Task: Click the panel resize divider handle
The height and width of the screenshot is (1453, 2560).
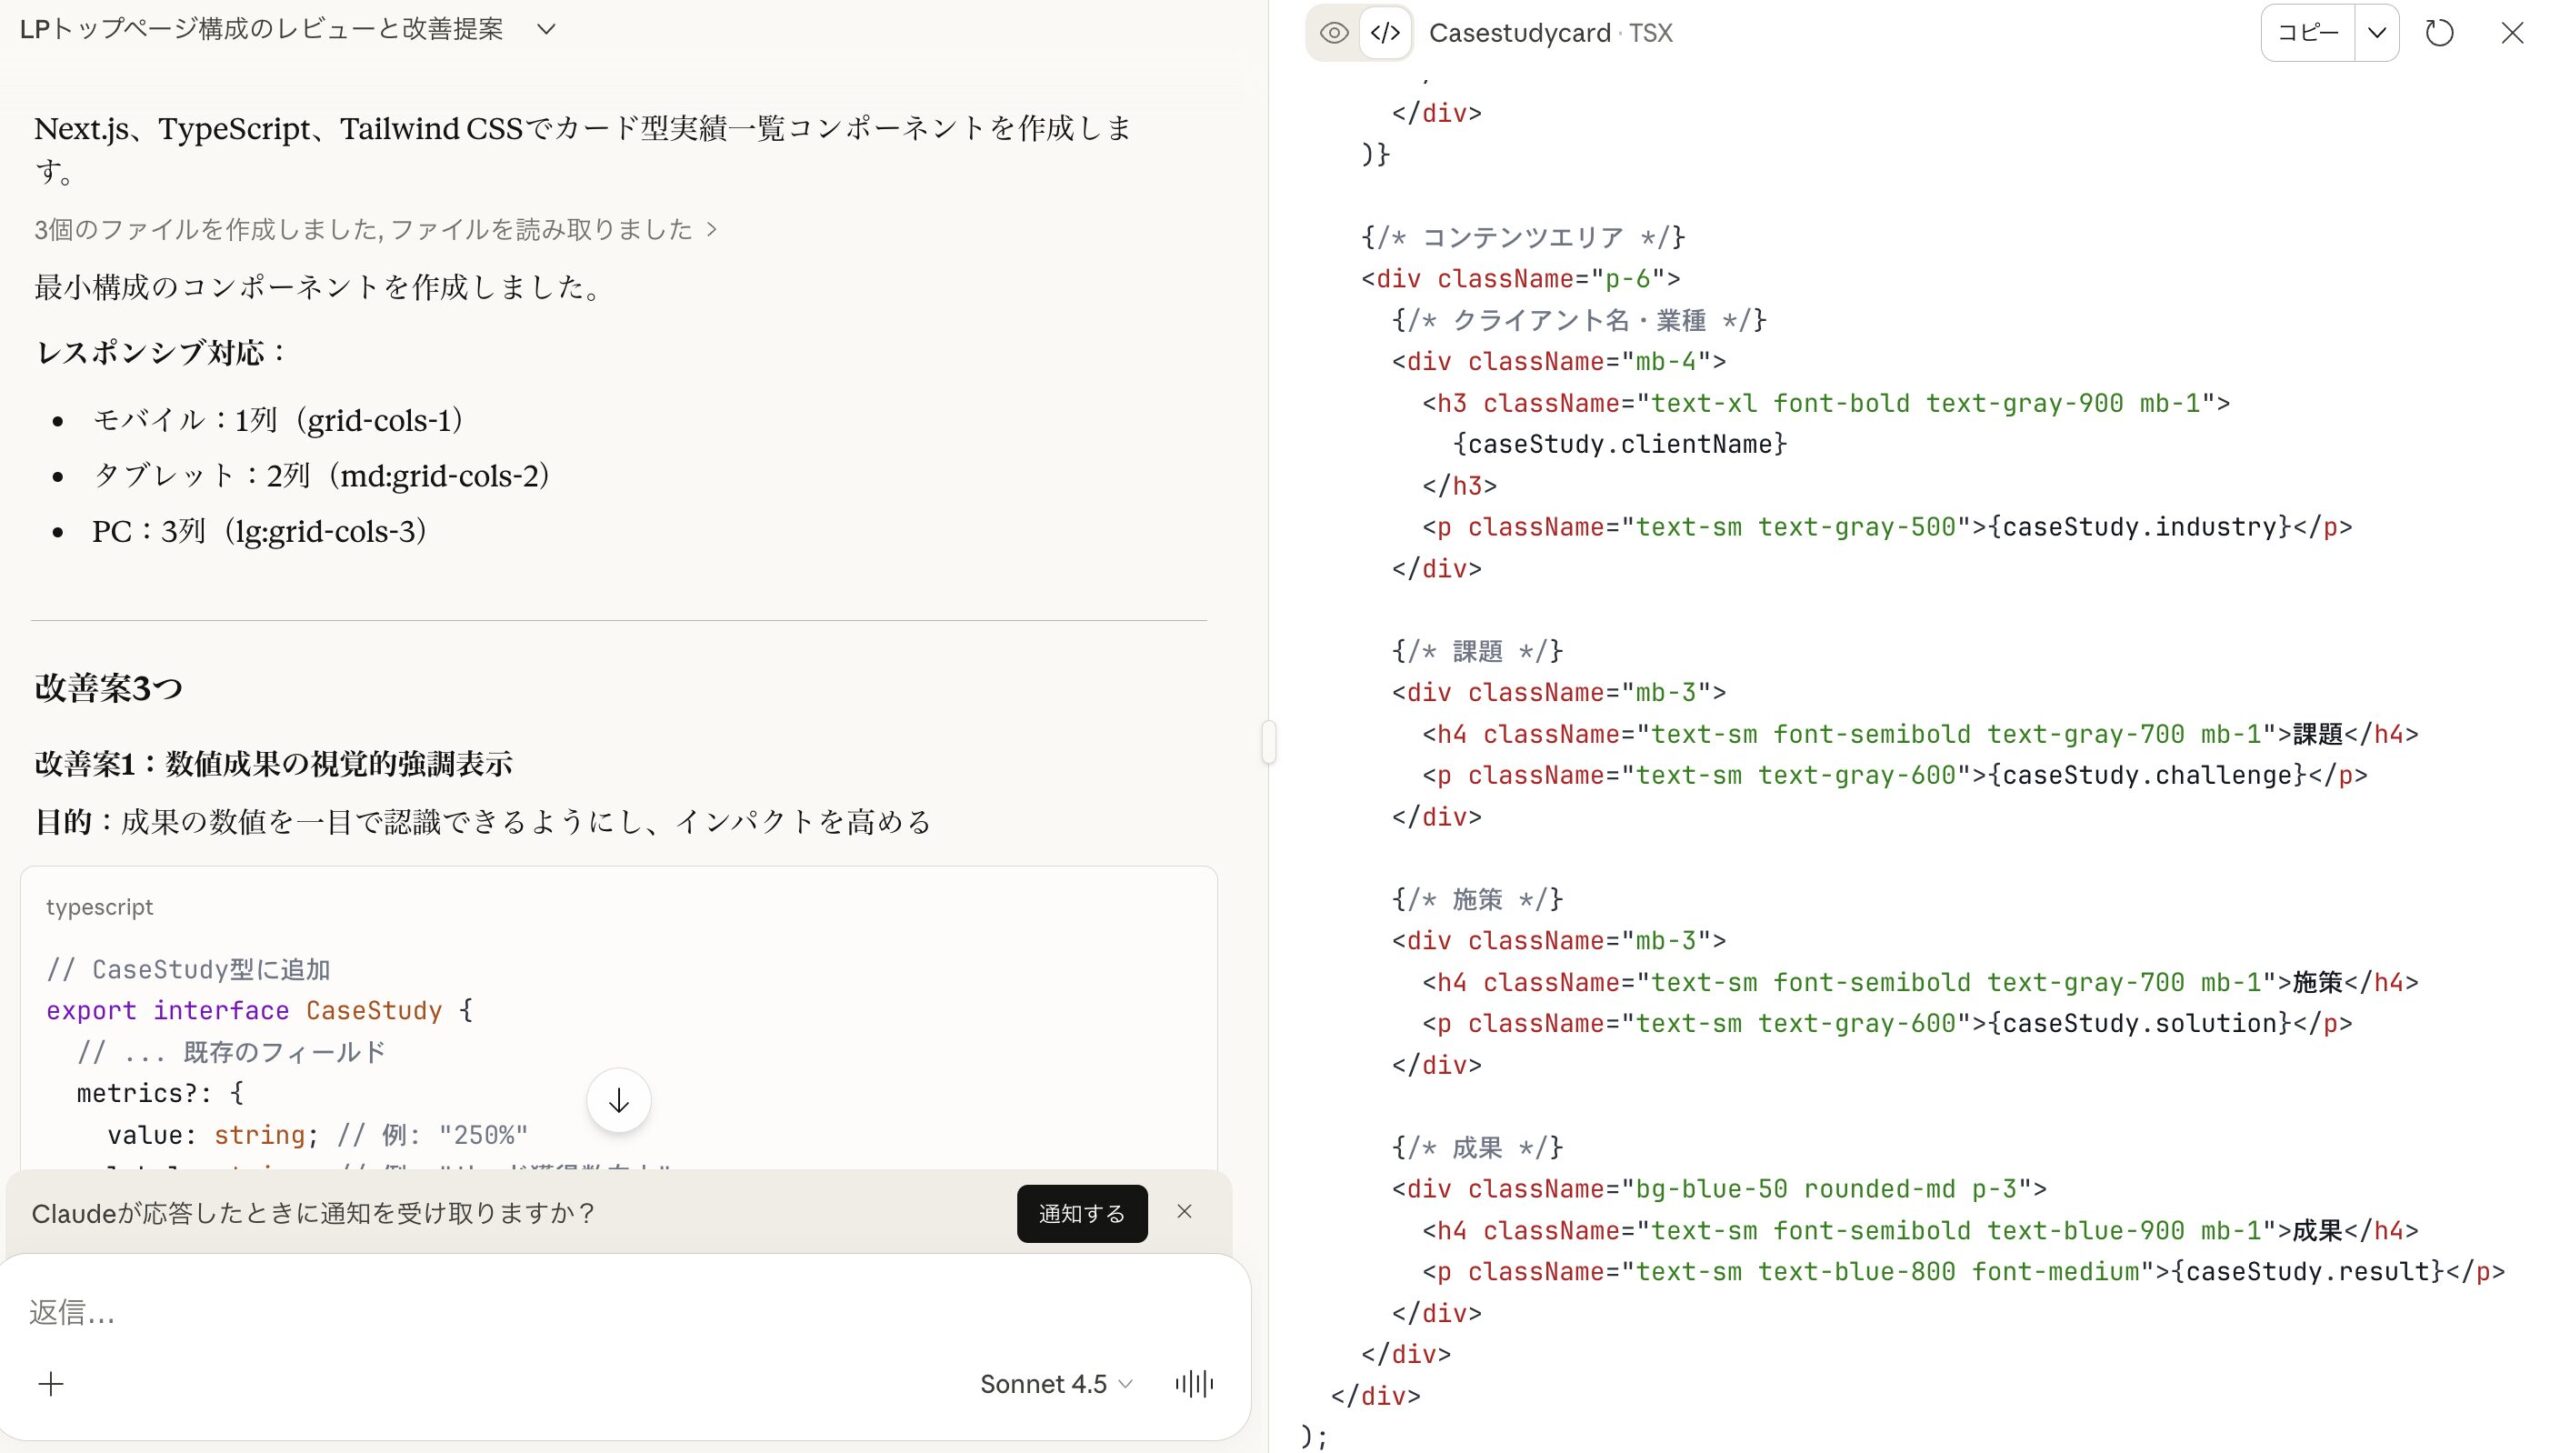Action: click(x=1269, y=742)
